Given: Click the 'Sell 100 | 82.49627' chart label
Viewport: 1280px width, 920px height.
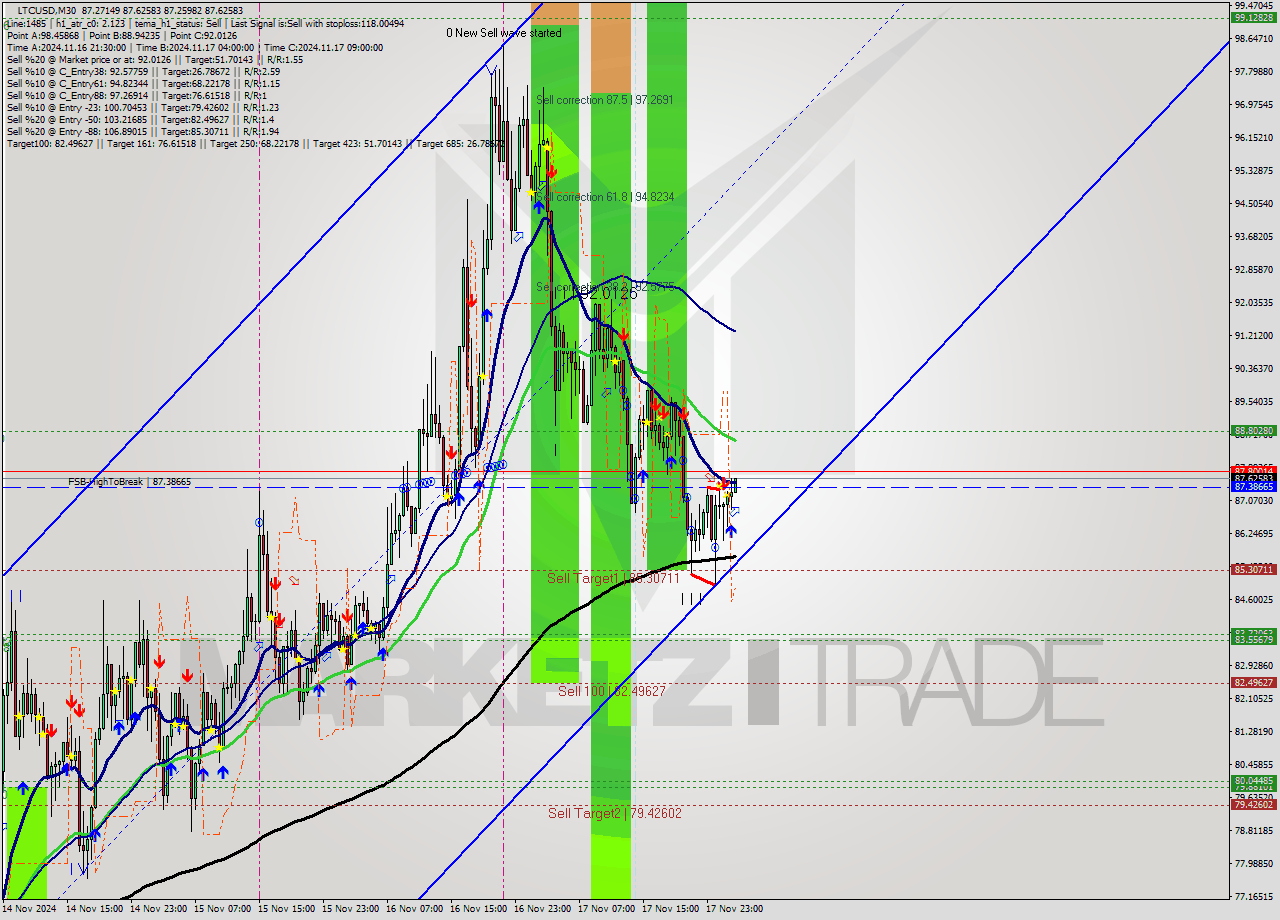Looking at the screenshot, I should [x=612, y=691].
